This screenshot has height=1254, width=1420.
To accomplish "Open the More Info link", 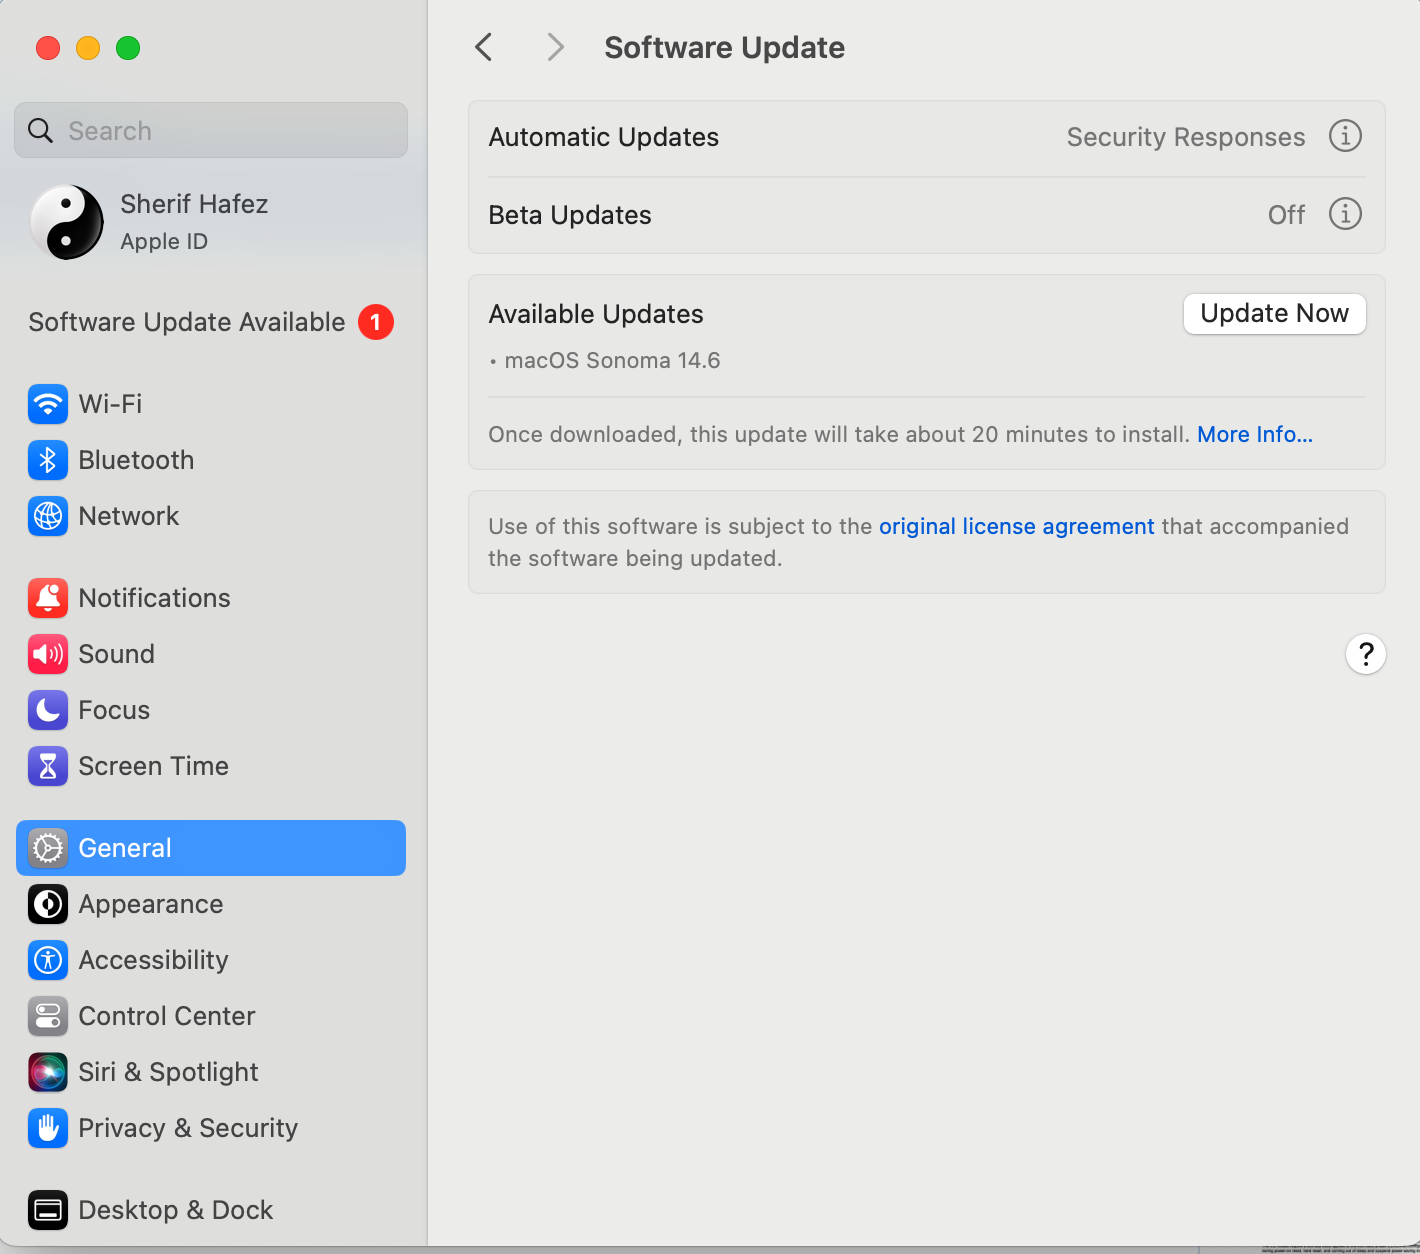I will pos(1255,435).
